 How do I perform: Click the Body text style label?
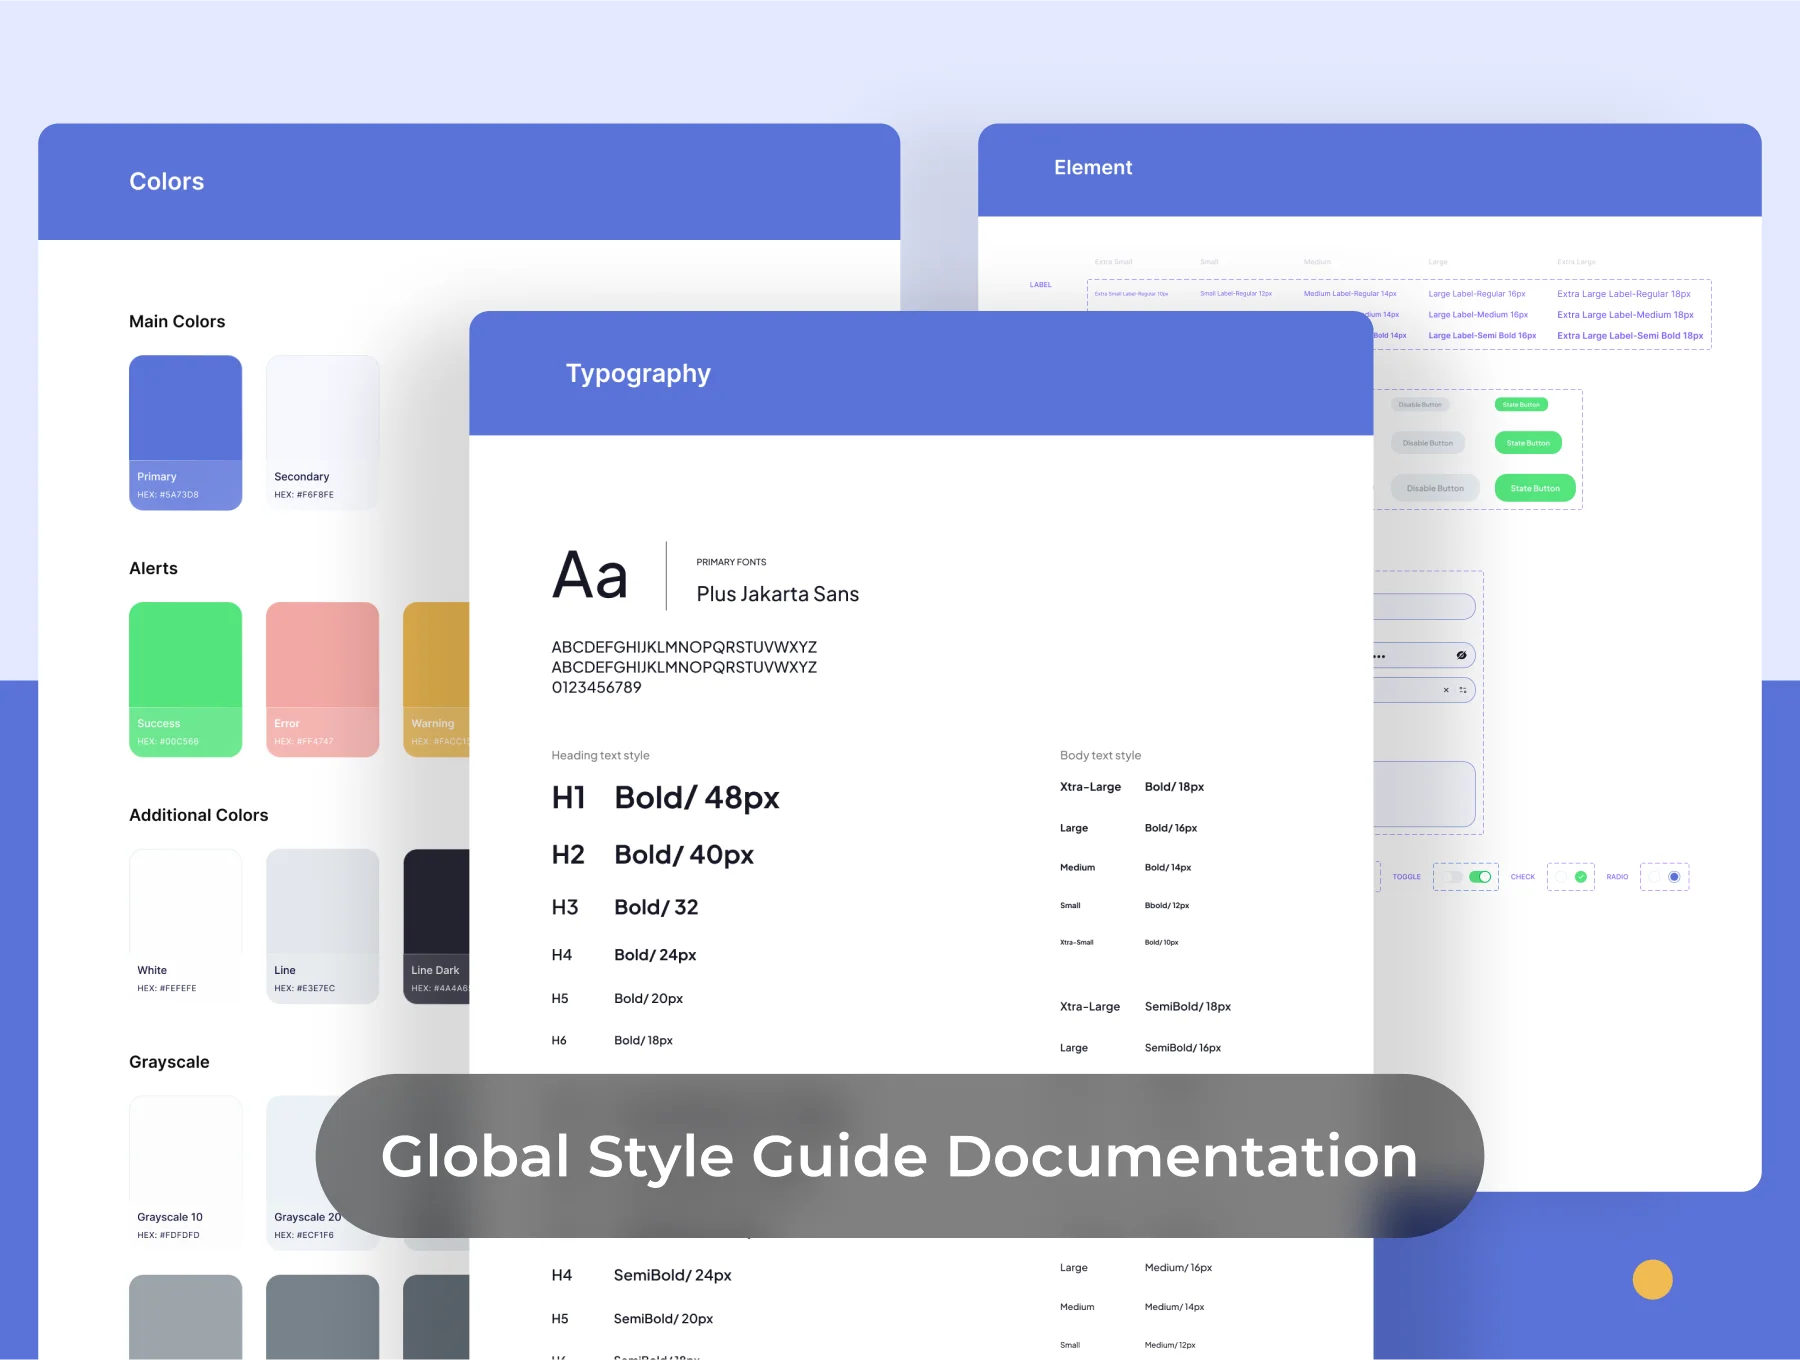(1100, 755)
